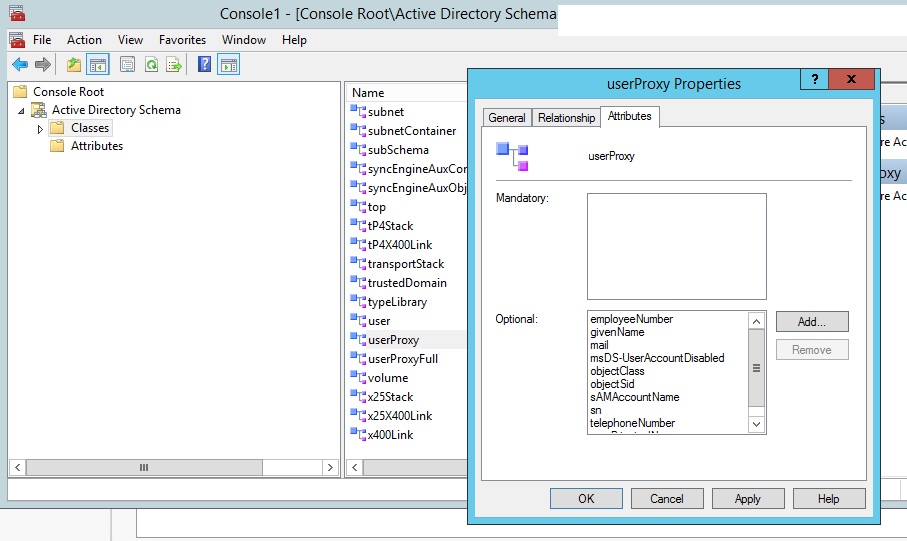Image resolution: width=907 pixels, height=541 pixels.
Task: Go back with the blue arrow toolbar icon
Action: click(20, 64)
